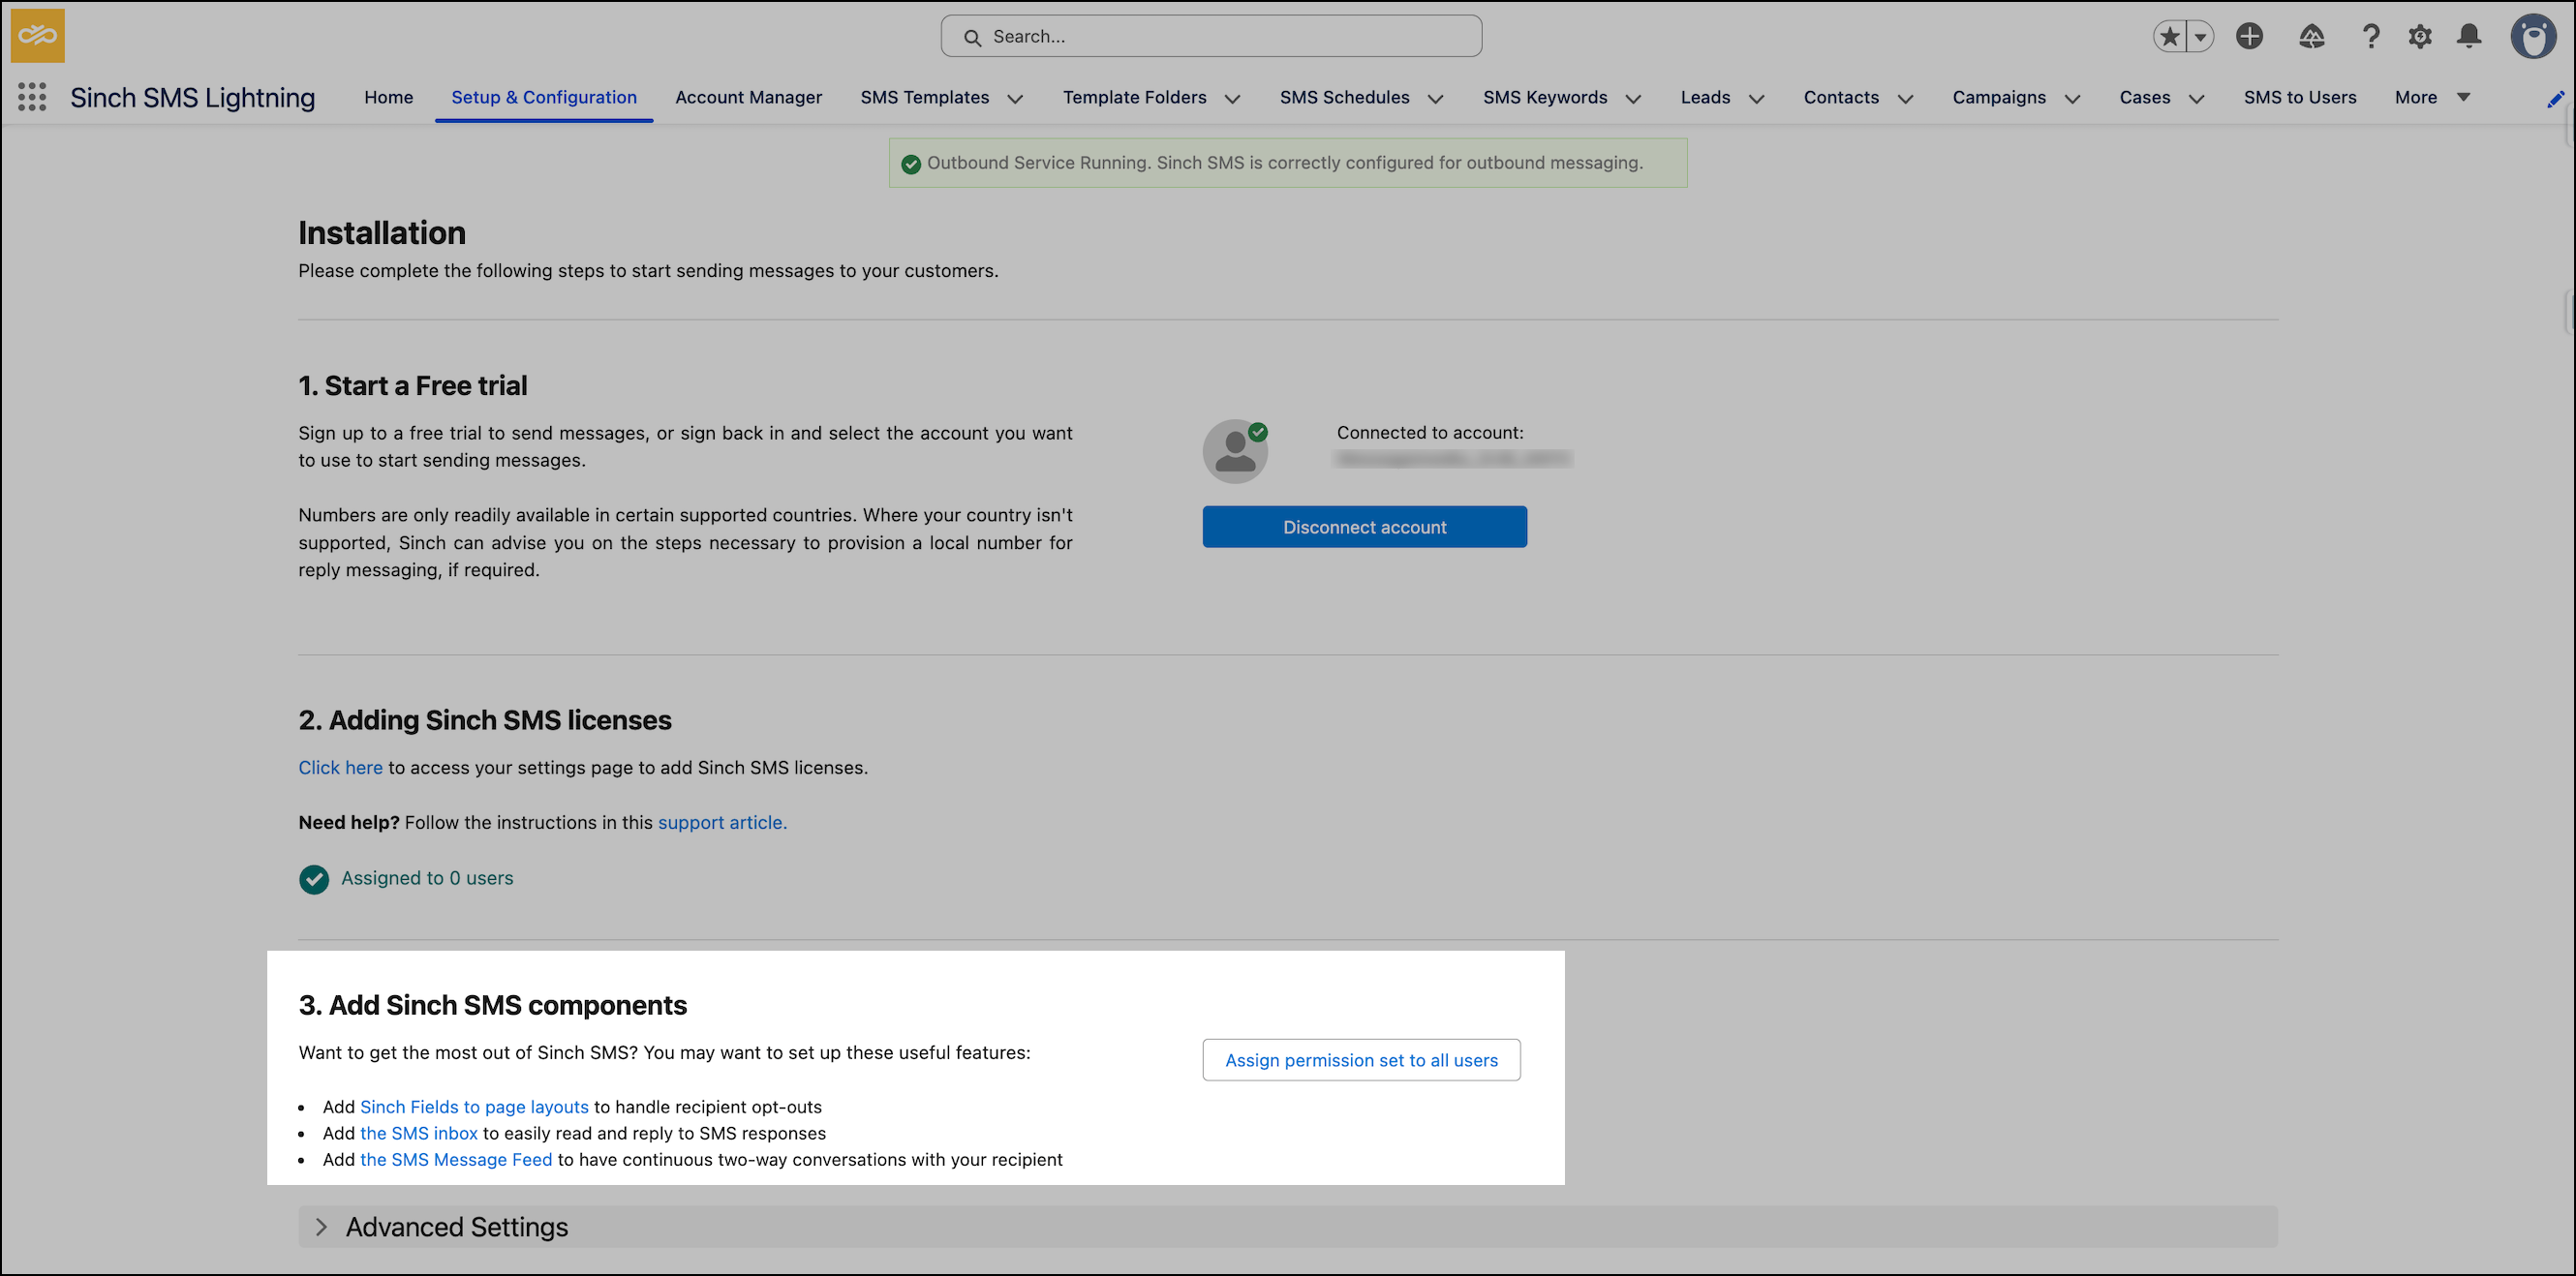
Task: Open the Setup gear icon
Action: tap(2419, 37)
